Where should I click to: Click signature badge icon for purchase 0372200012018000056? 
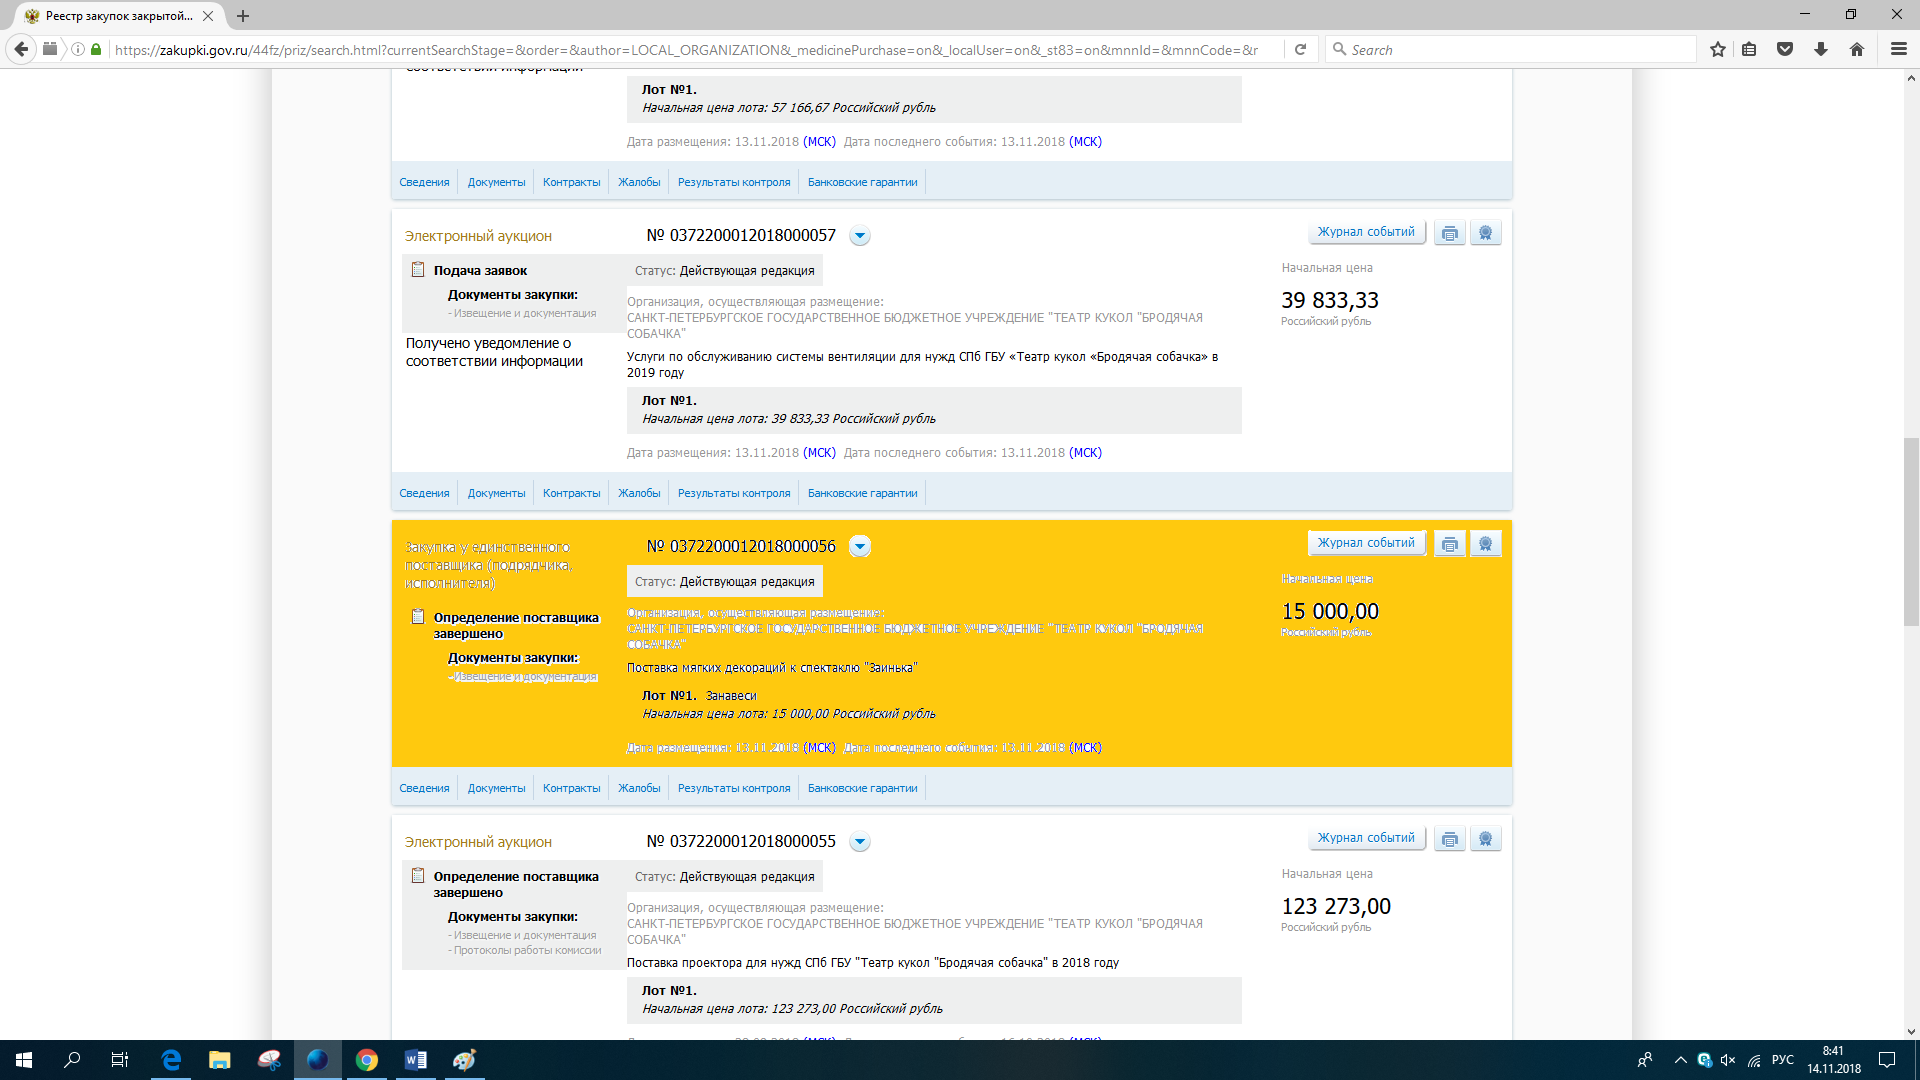coord(1485,544)
